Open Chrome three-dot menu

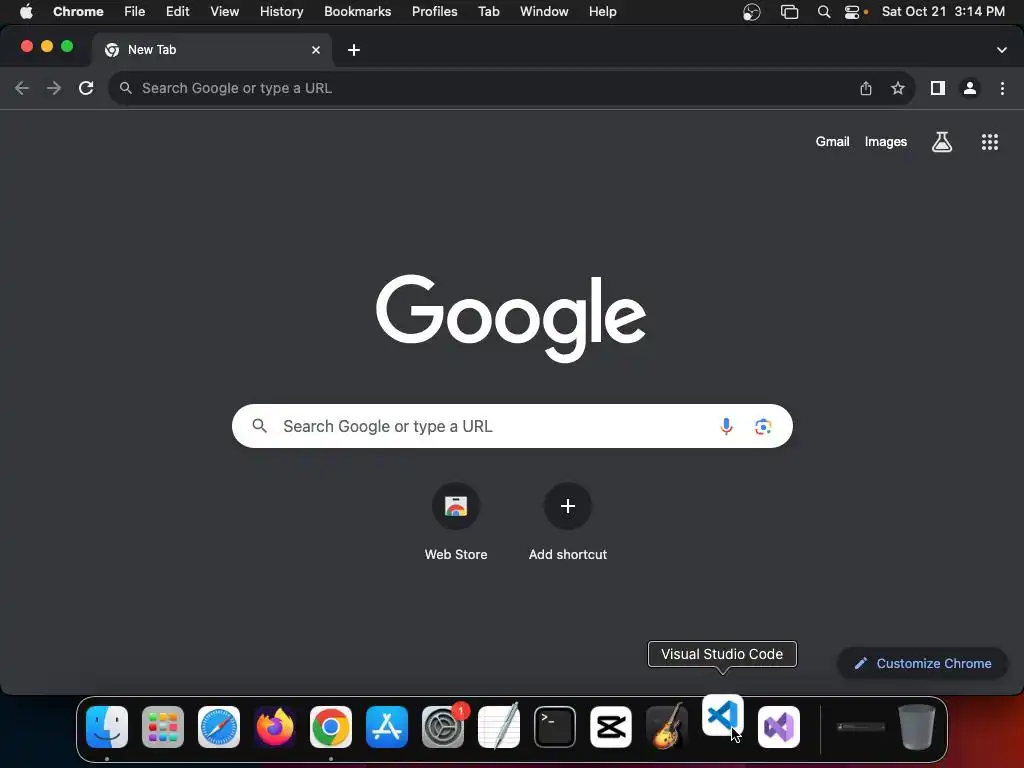1002,88
